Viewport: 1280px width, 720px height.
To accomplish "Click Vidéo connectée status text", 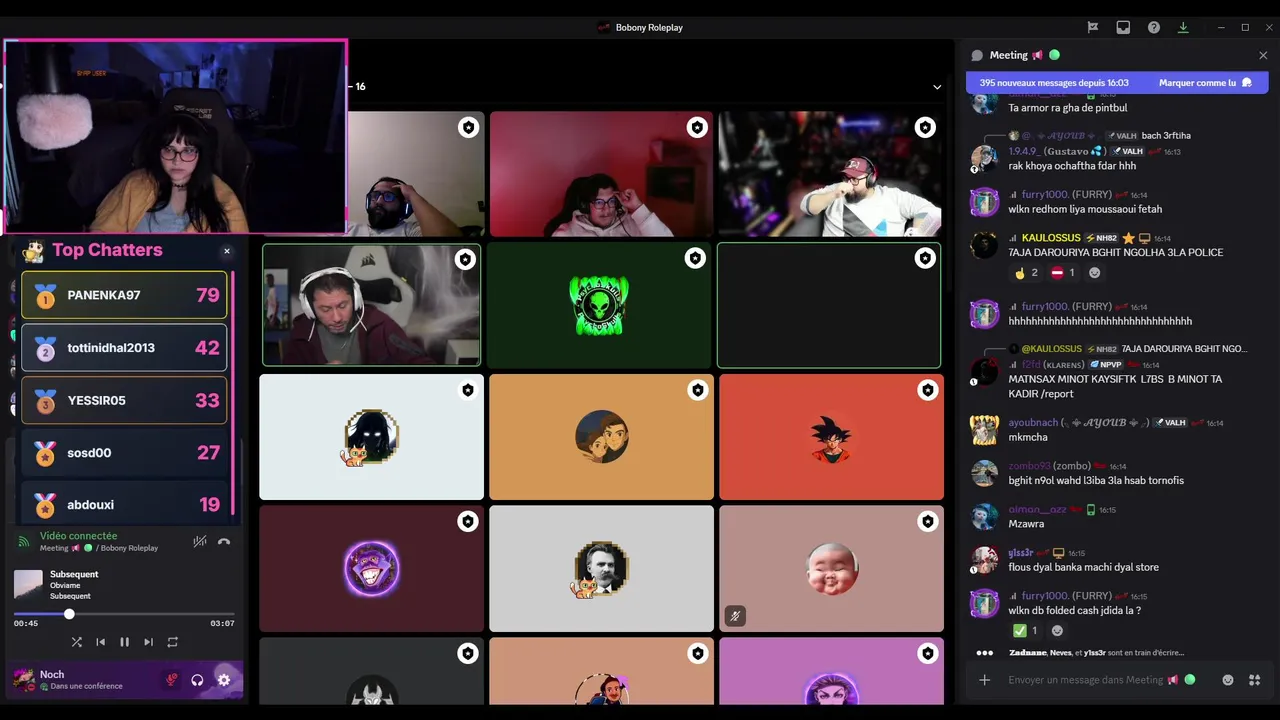I will 78,536.
